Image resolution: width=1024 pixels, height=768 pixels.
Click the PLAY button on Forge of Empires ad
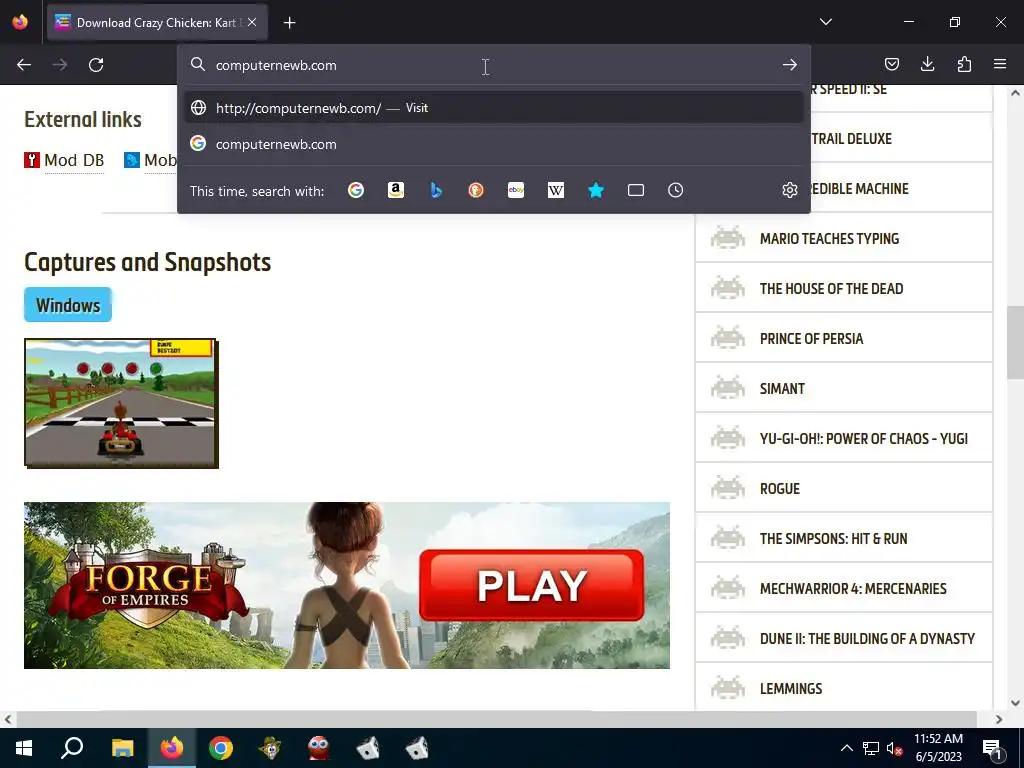[x=531, y=585]
